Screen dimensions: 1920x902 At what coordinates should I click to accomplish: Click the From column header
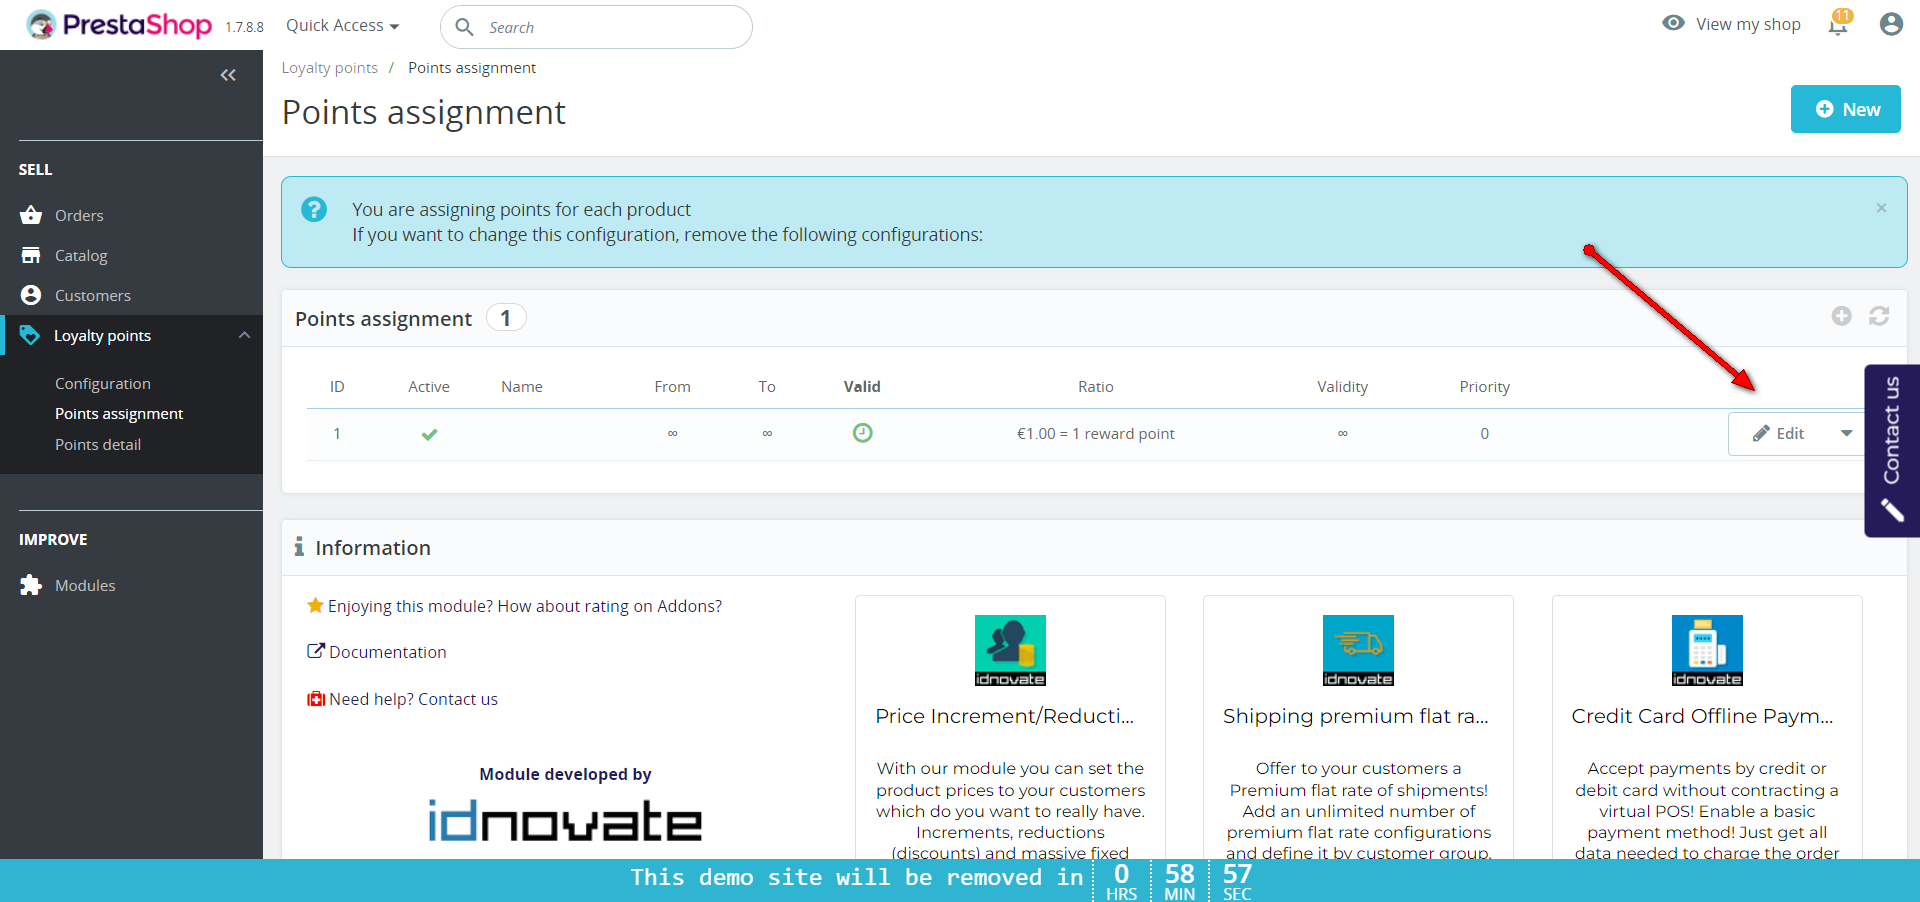click(x=672, y=386)
